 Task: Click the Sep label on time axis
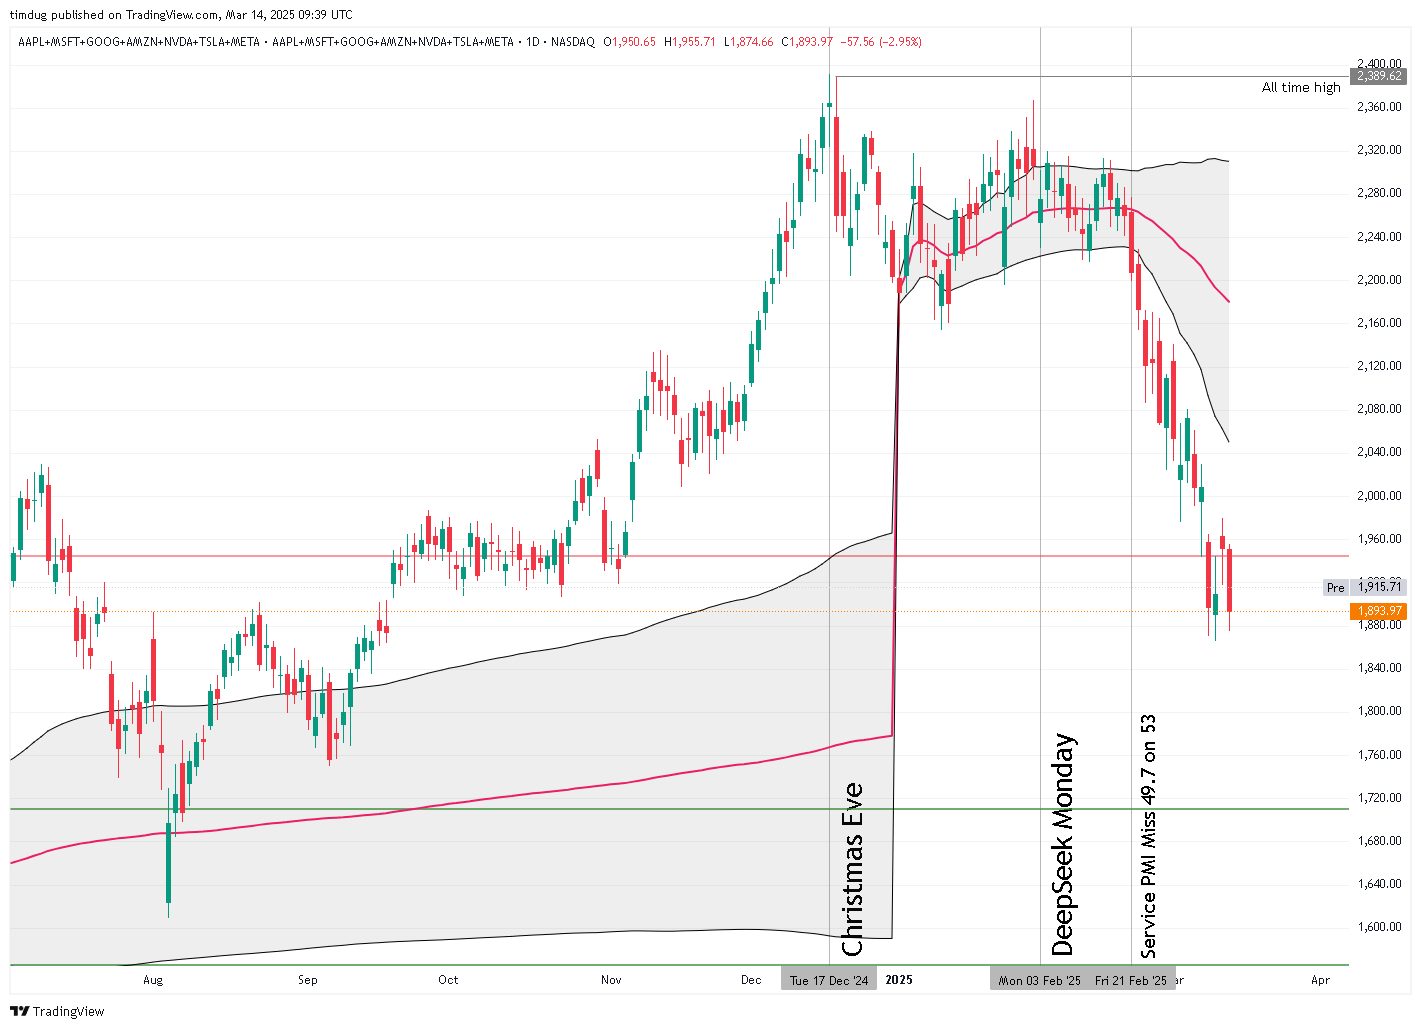coord(308,980)
